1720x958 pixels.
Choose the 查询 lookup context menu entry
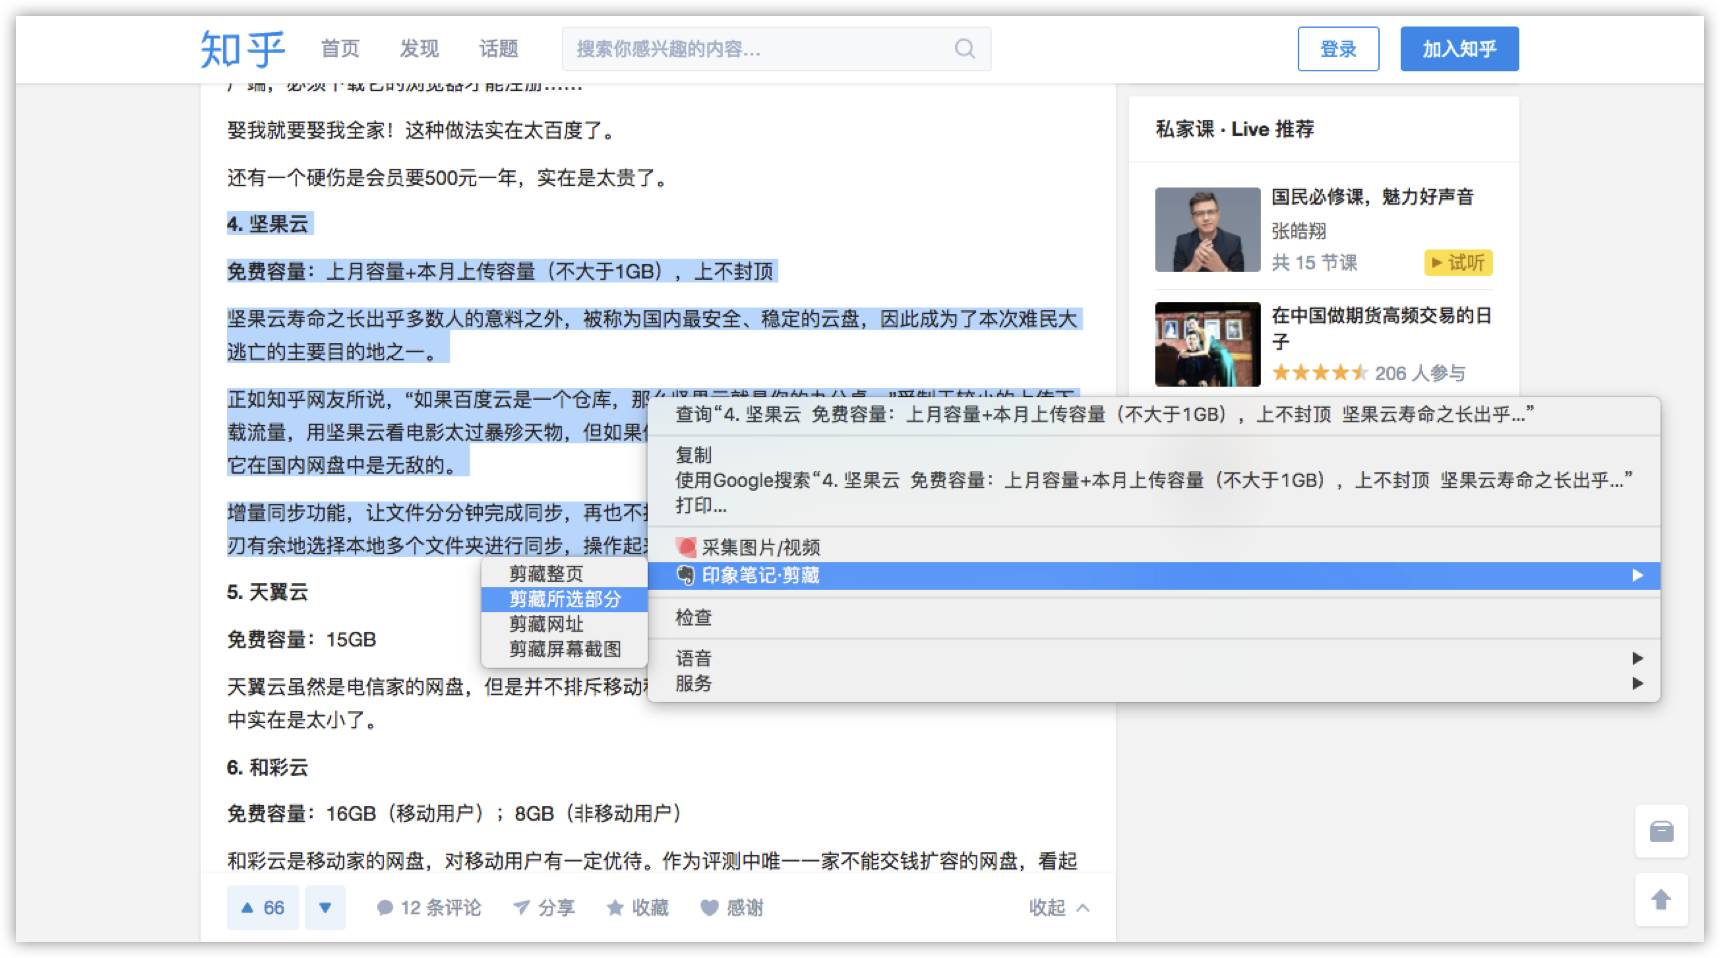pyautogui.click(x=1154, y=414)
